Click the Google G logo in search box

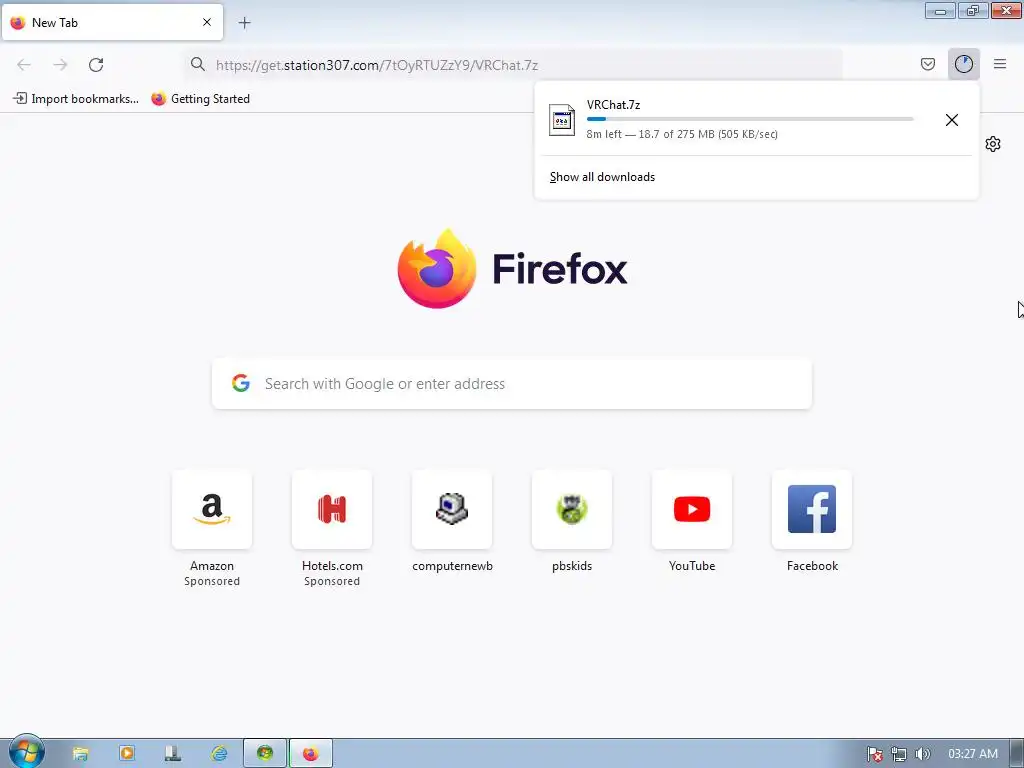241,383
